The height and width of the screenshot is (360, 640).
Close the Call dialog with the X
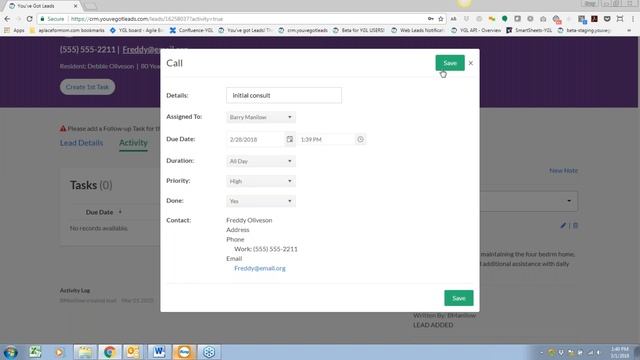click(x=471, y=63)
